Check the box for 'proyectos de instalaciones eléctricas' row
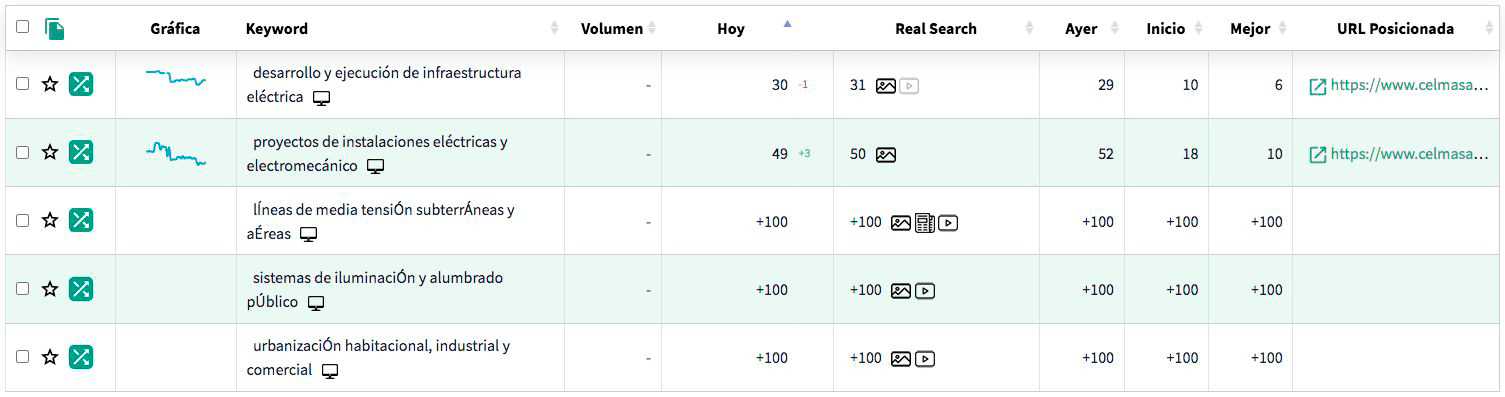 23,152
